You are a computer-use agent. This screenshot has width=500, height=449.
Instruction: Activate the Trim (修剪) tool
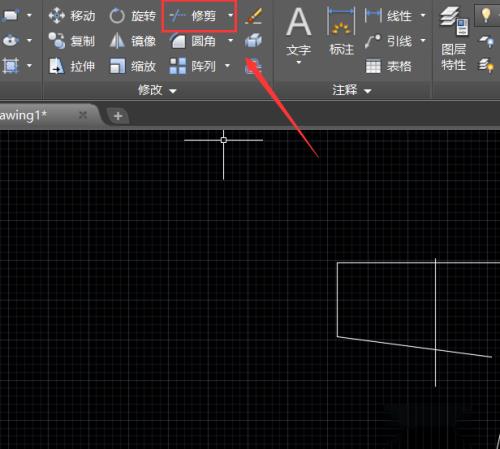point(193,16)
